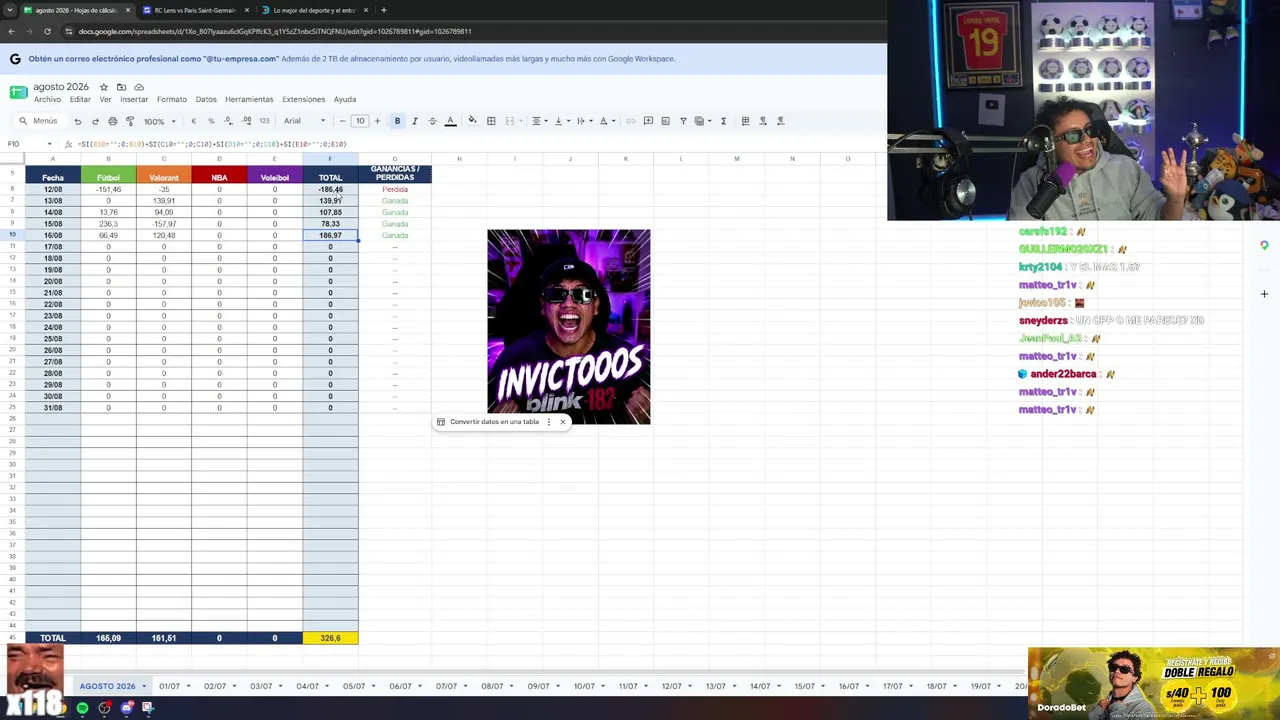Select the Fútbol column header cell
This screenshot has height=720, width=1280.
point(108,178)
